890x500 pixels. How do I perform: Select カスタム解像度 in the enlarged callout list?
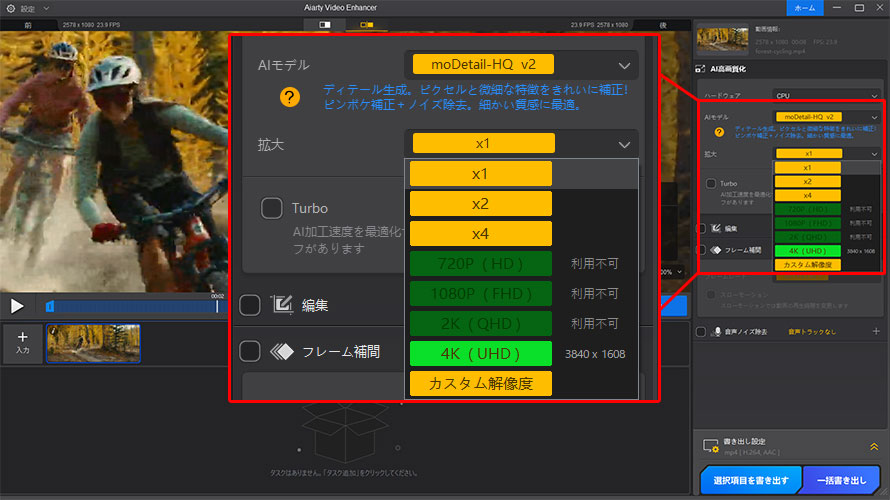(480, 384)
